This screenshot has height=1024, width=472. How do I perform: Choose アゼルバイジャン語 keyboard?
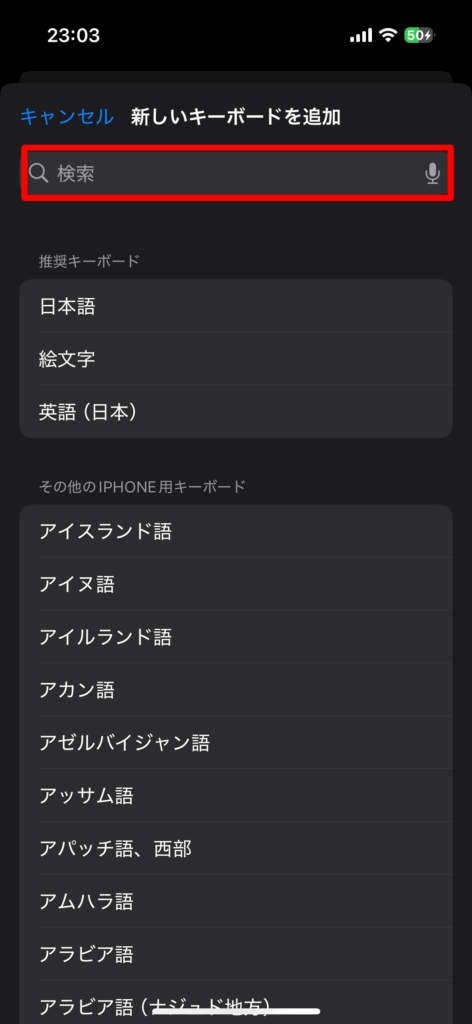pyautogui.click(x=236, y=743)
